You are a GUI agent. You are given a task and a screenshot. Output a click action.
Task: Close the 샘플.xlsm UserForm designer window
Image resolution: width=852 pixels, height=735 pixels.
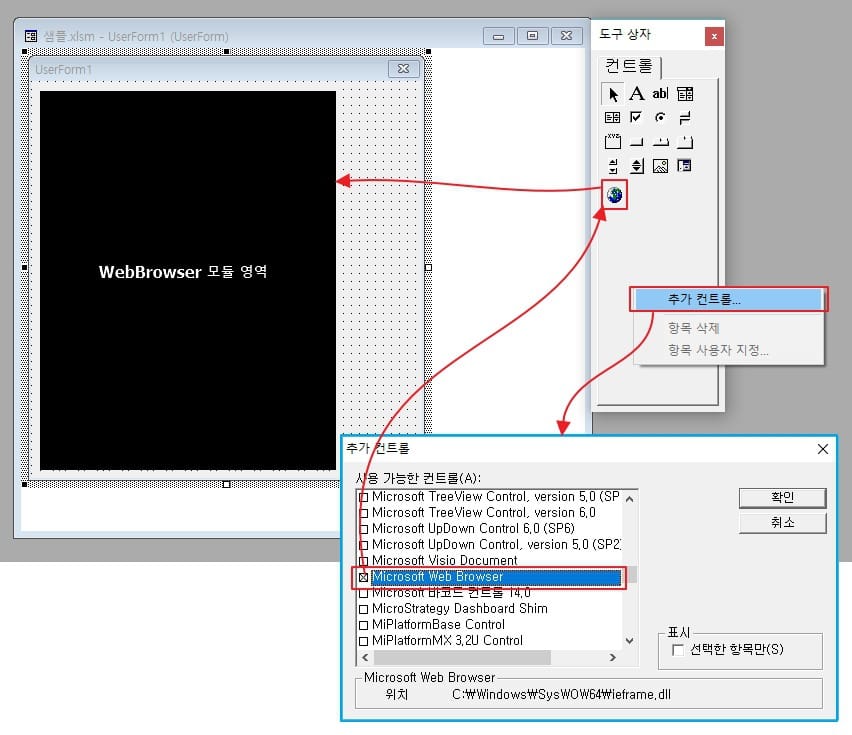click(x=566, y=36)
